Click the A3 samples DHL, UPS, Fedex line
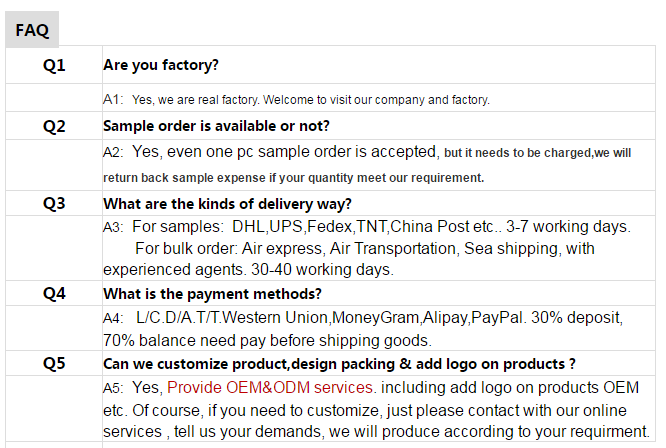Image resolution: width=666 pixels, height=448 pixels. click(367, 227)
